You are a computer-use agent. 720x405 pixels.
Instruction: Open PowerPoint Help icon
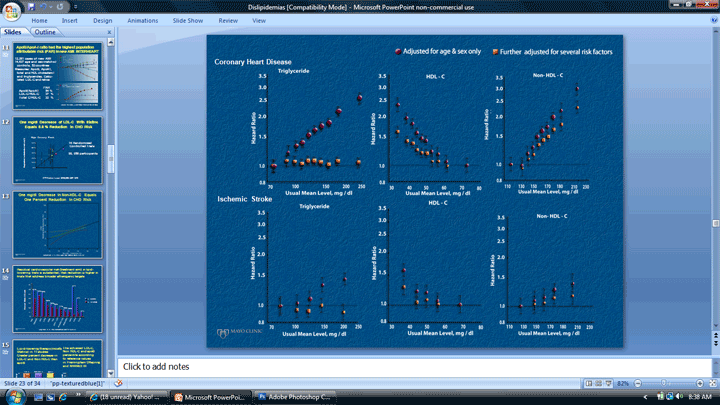pyautogui.click(x=714, y=20)
